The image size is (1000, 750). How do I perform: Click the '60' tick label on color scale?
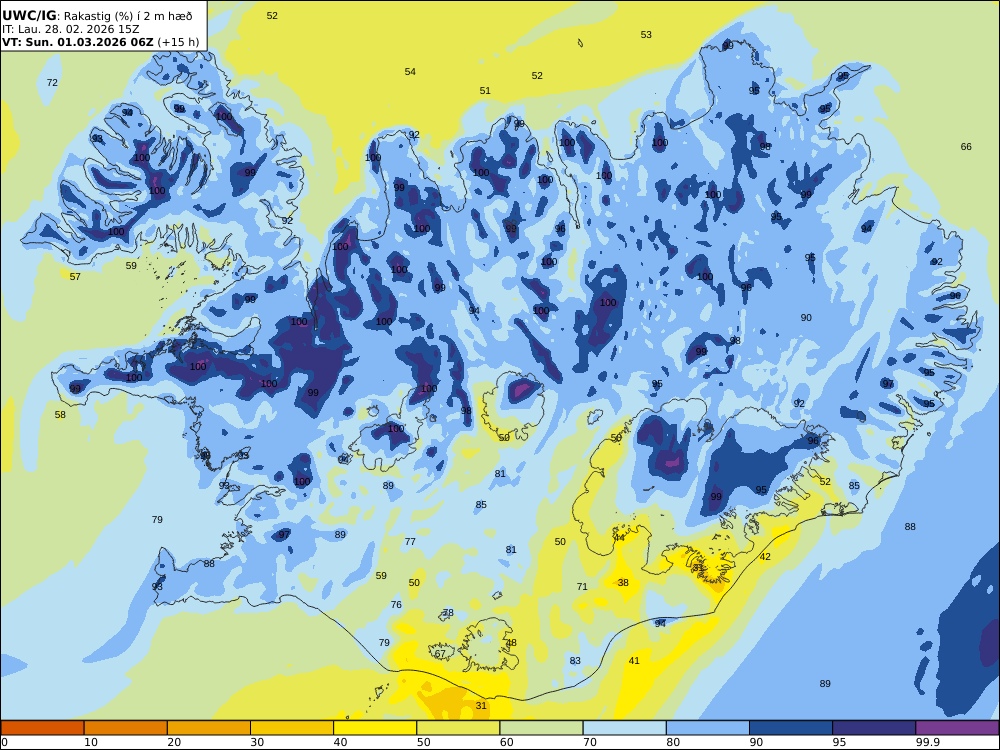pos(506,742)
